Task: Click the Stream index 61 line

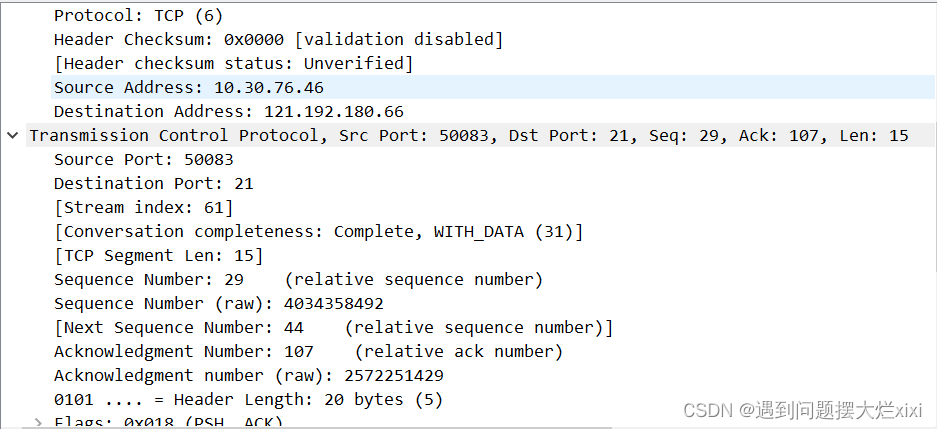Action: coord(143,207)
